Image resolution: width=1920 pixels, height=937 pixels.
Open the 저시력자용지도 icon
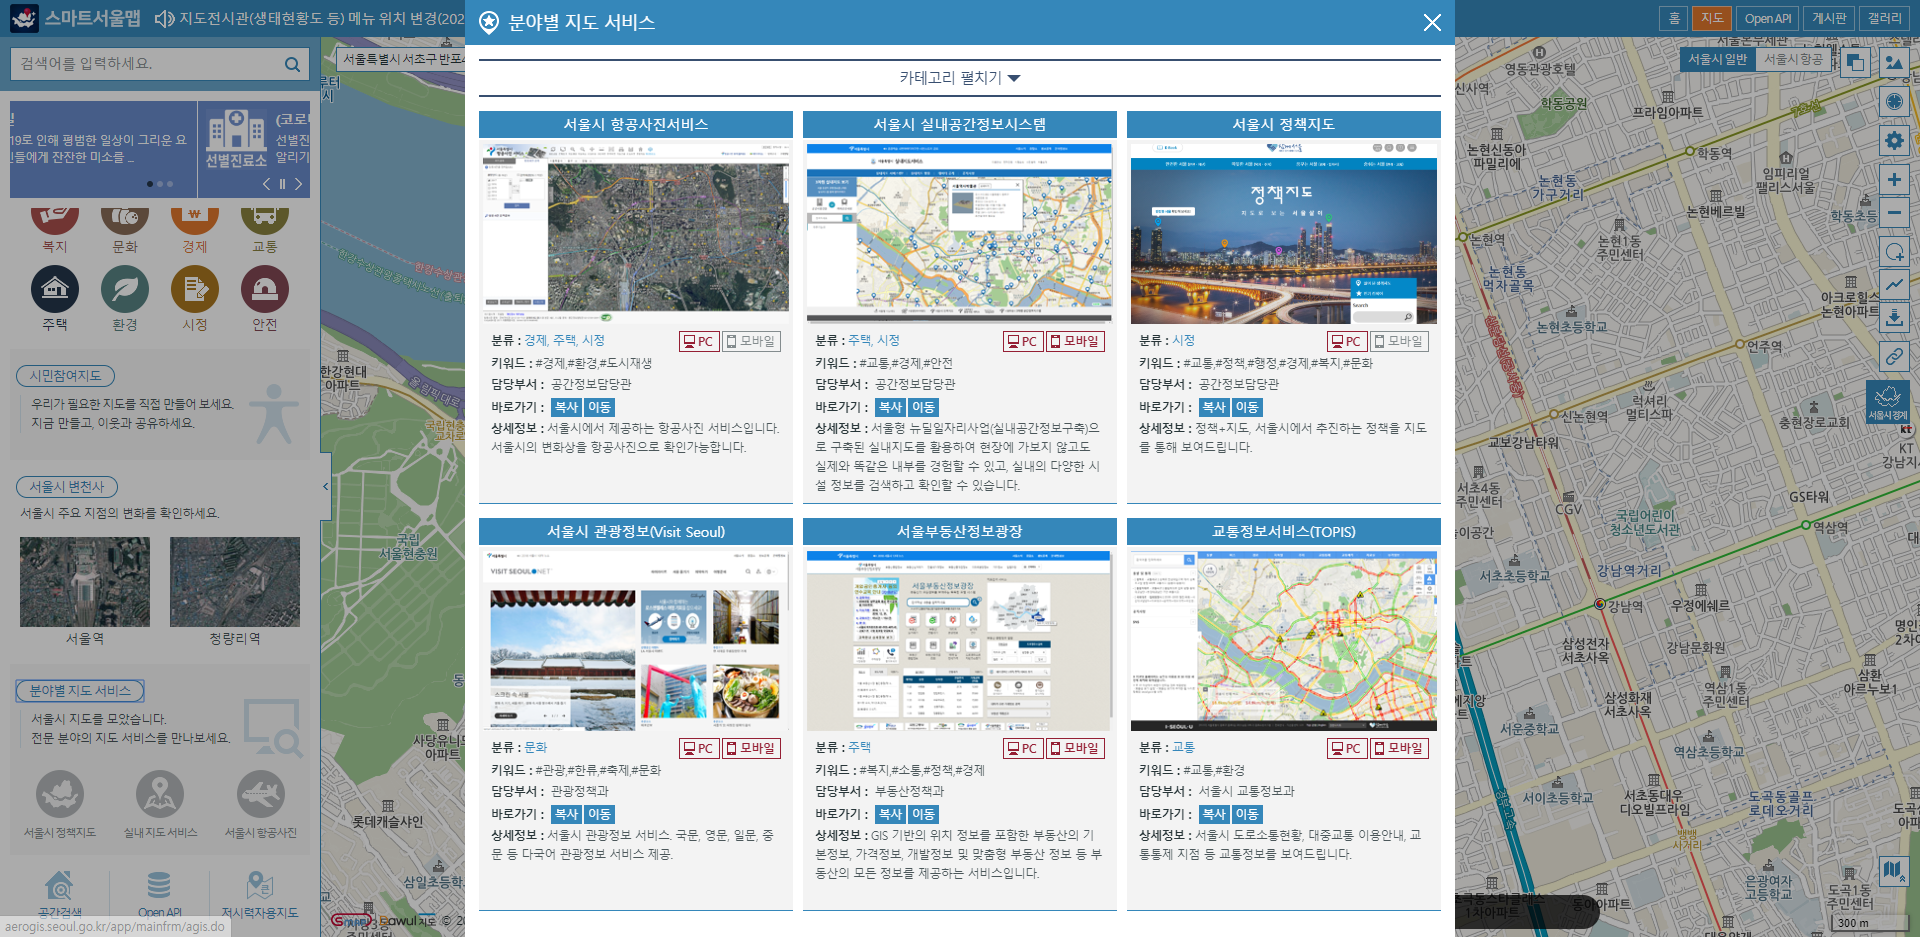tap(260, 886)
